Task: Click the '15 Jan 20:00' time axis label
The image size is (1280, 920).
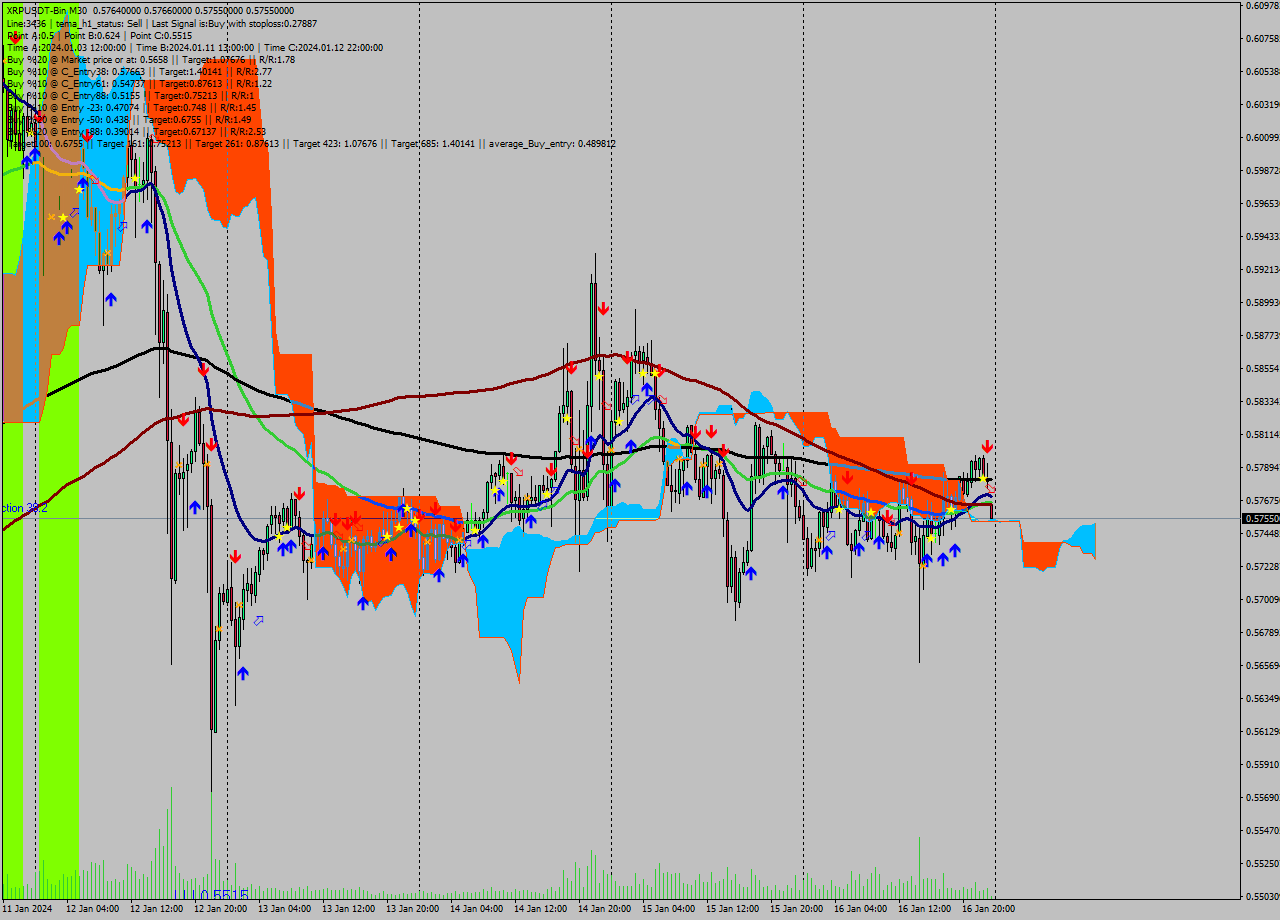Action: pyautogui.click(x=796, y=908)
